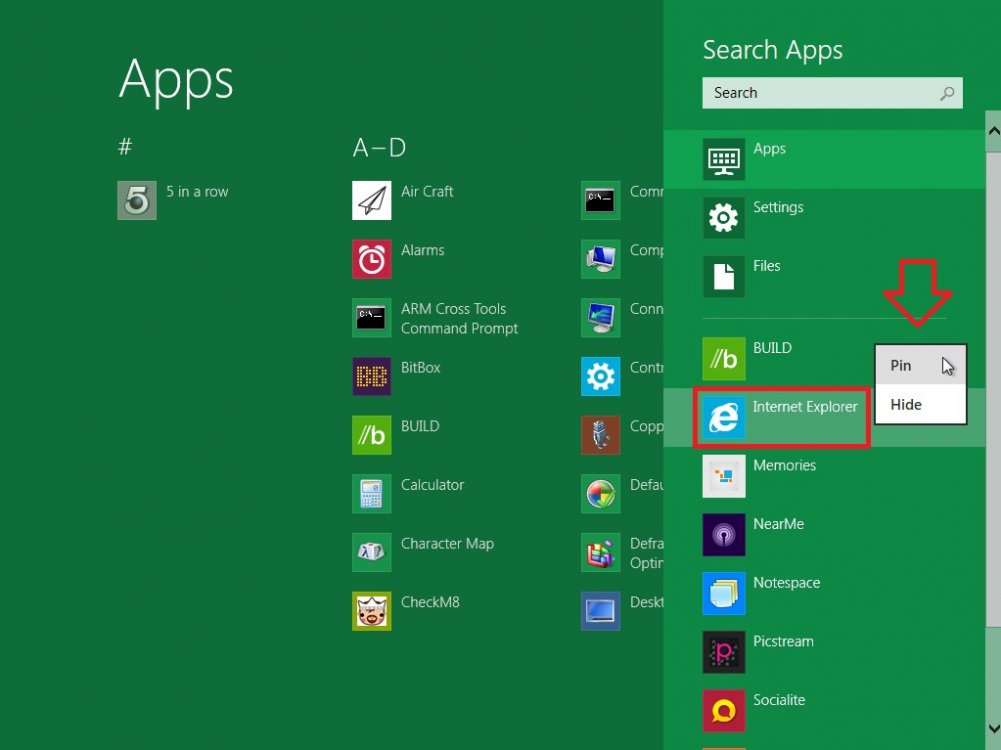Open the Air Craft app icon
Viewport: 1001px width, 750px height.
click(371, 200)
